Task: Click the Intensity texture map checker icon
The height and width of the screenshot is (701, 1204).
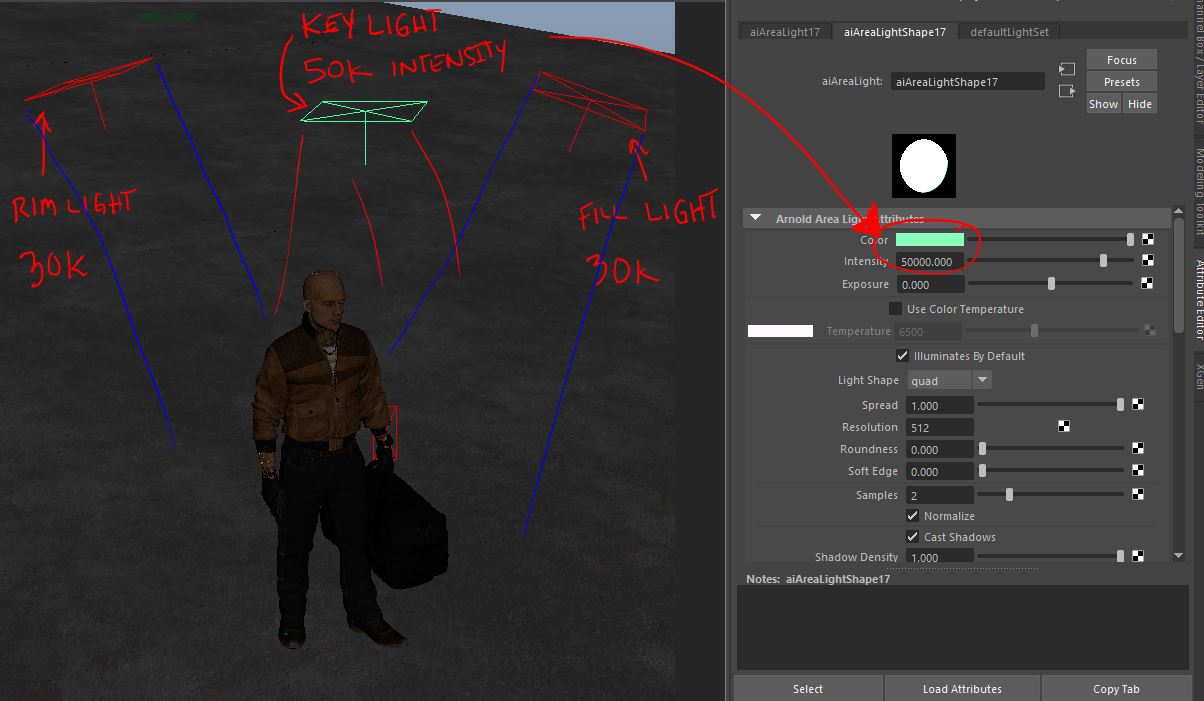Action: click(1148, 261)
